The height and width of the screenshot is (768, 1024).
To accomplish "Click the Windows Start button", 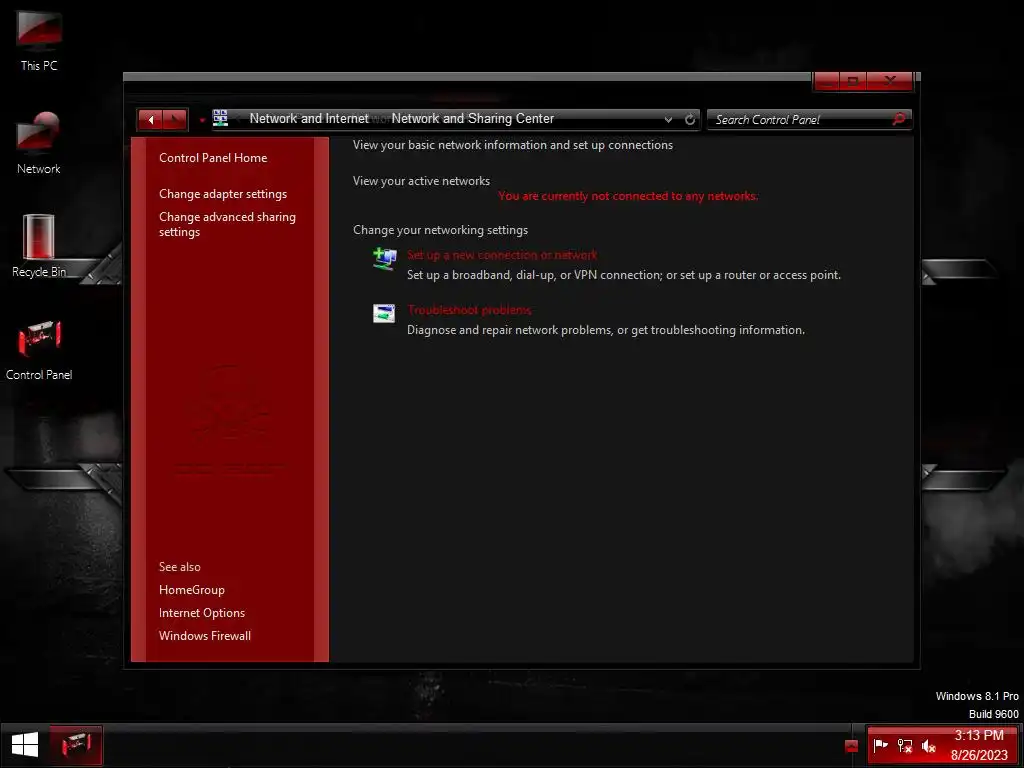I will click(x=25, y=745).
